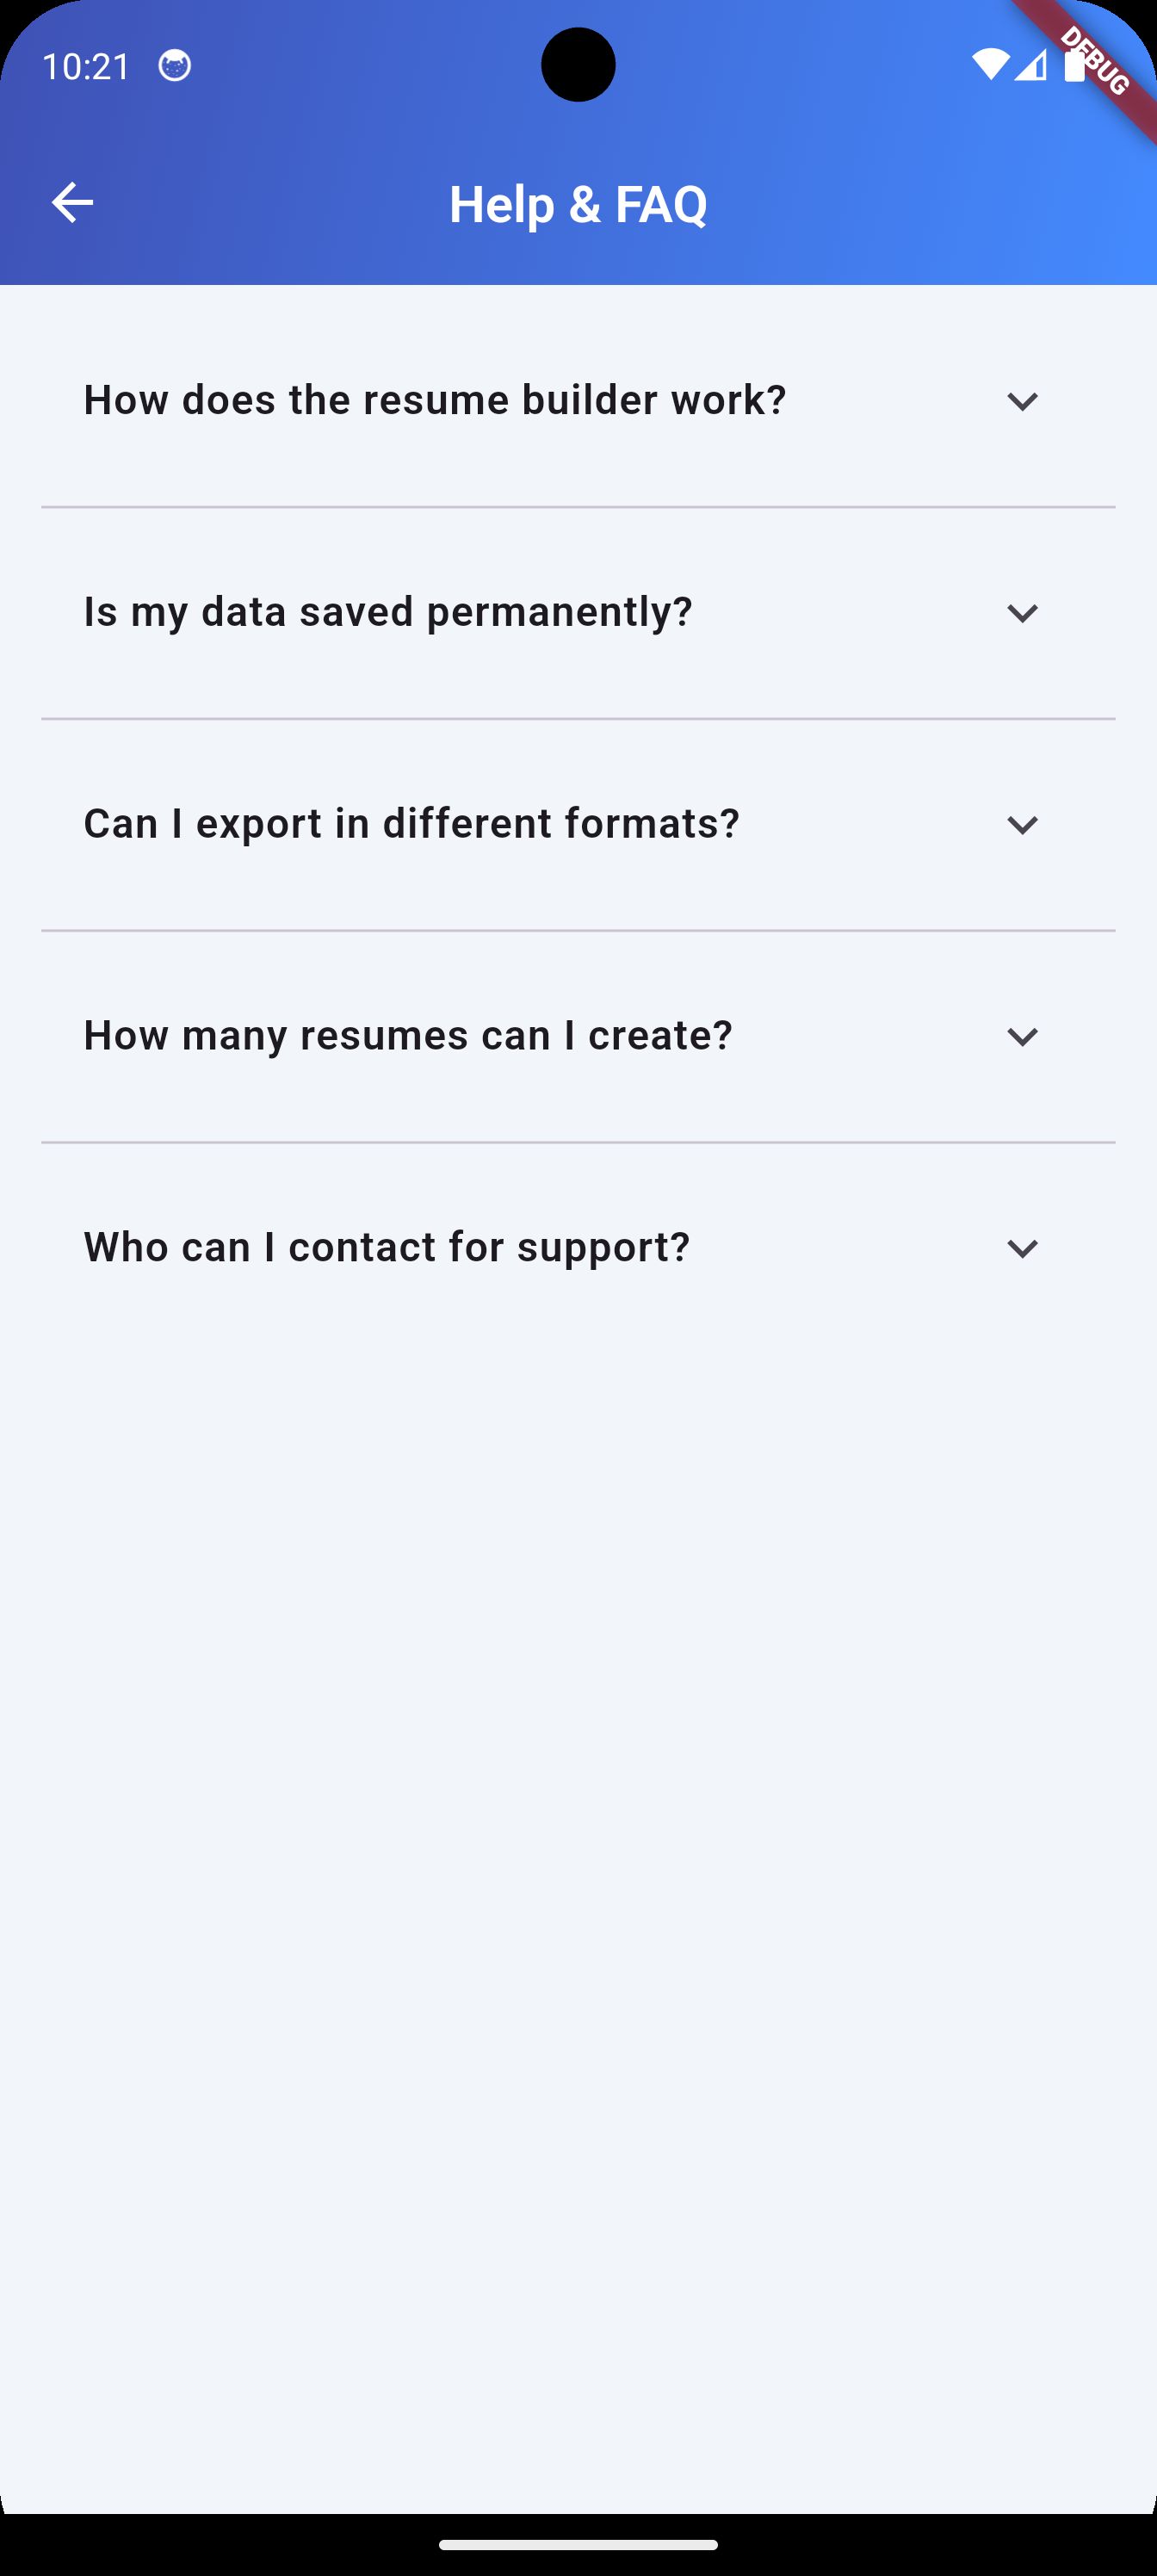Open "Who can I contact for support?" text
The width and height of the screenshot is (1157, 2576).
pos(387,1248)
